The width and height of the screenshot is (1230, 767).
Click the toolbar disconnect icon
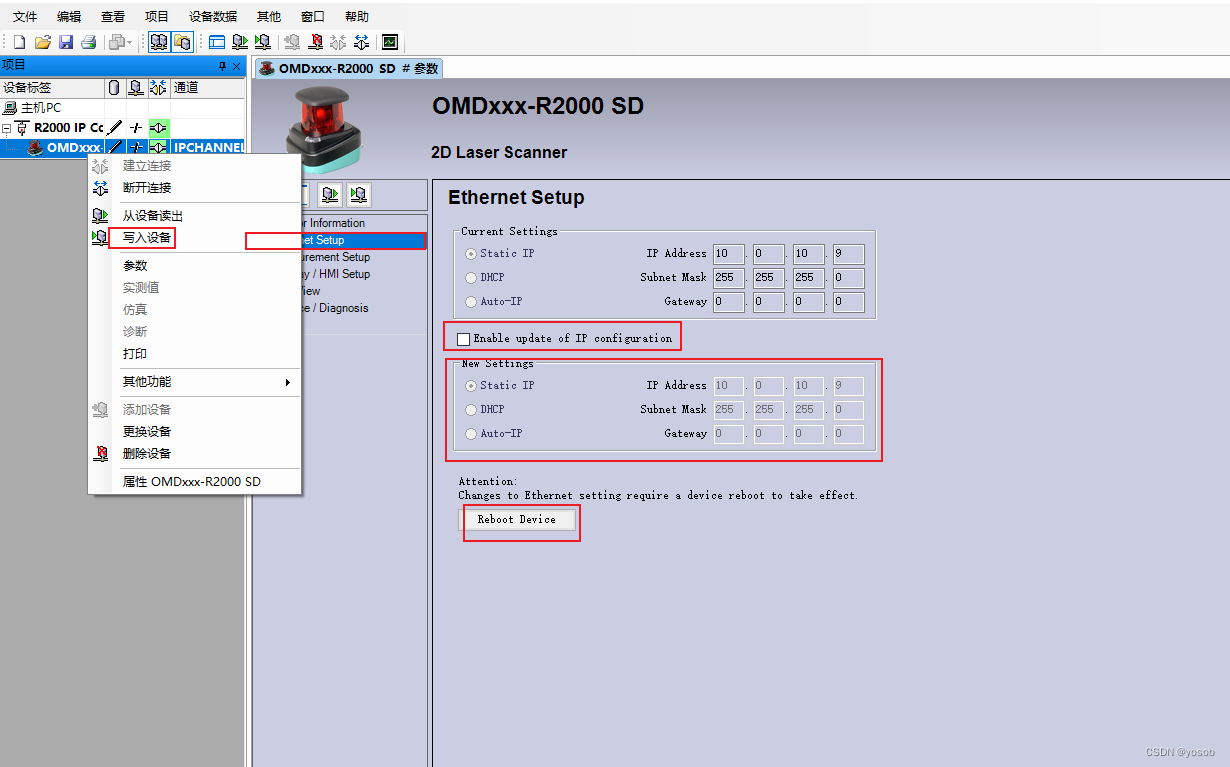[362, 42]
